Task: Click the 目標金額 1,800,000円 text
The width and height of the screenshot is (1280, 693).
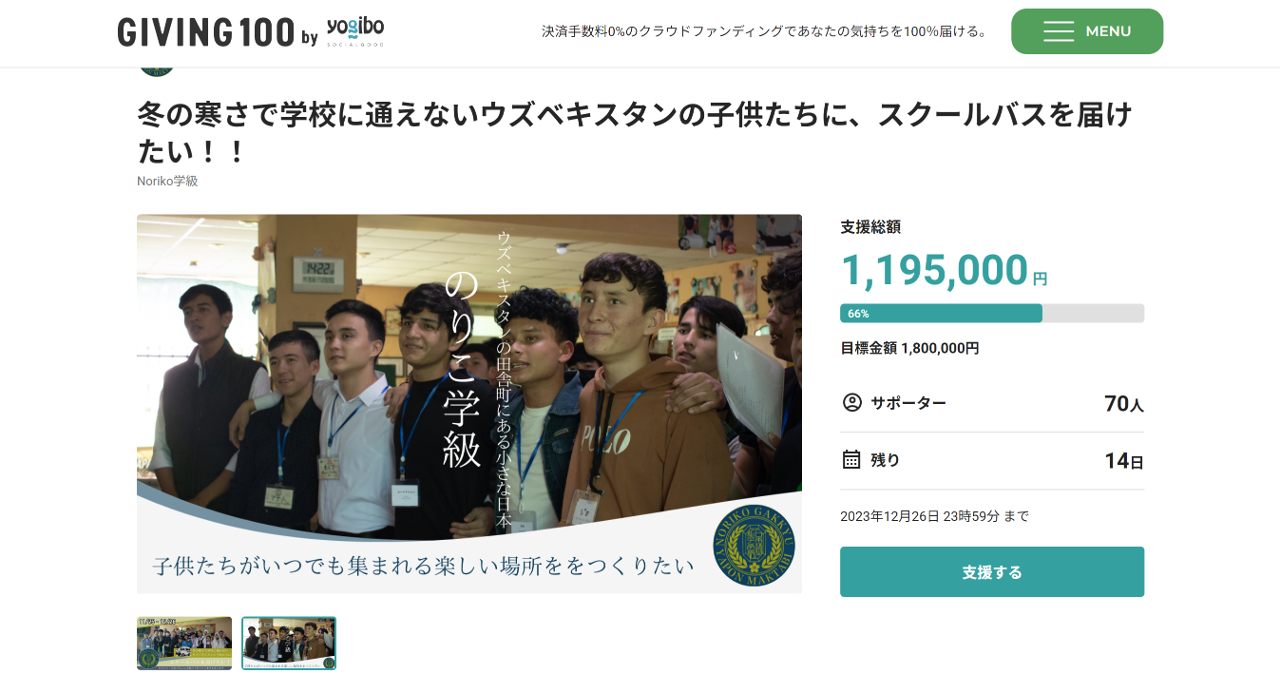Action: 910,348
